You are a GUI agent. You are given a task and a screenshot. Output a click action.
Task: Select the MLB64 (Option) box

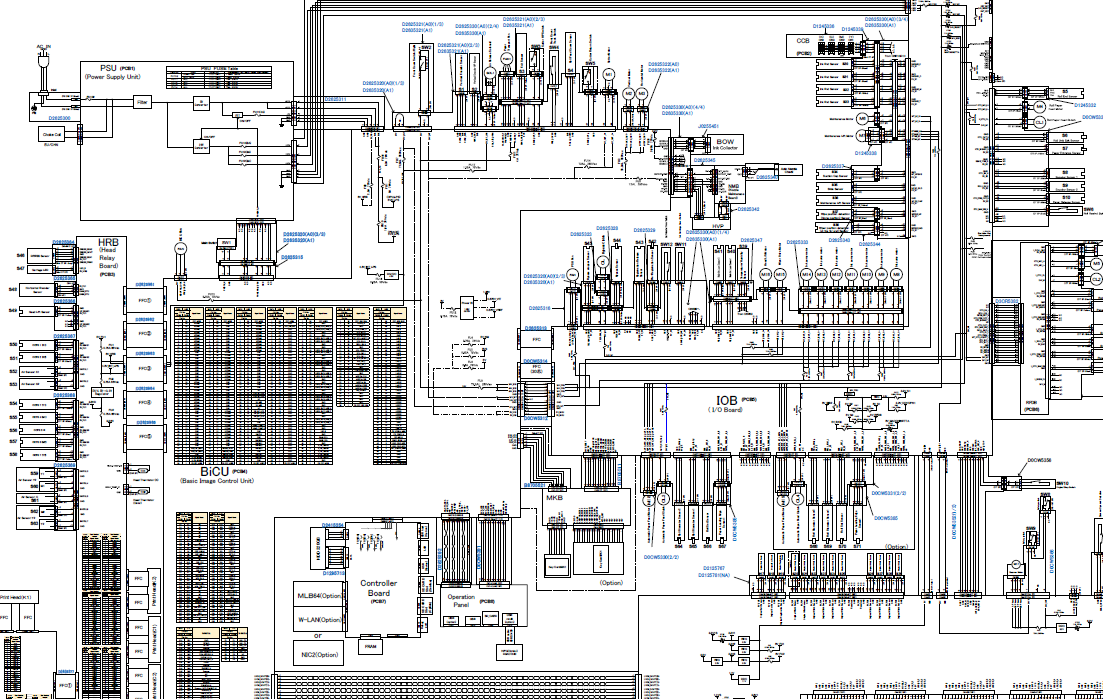coord(321,598)
